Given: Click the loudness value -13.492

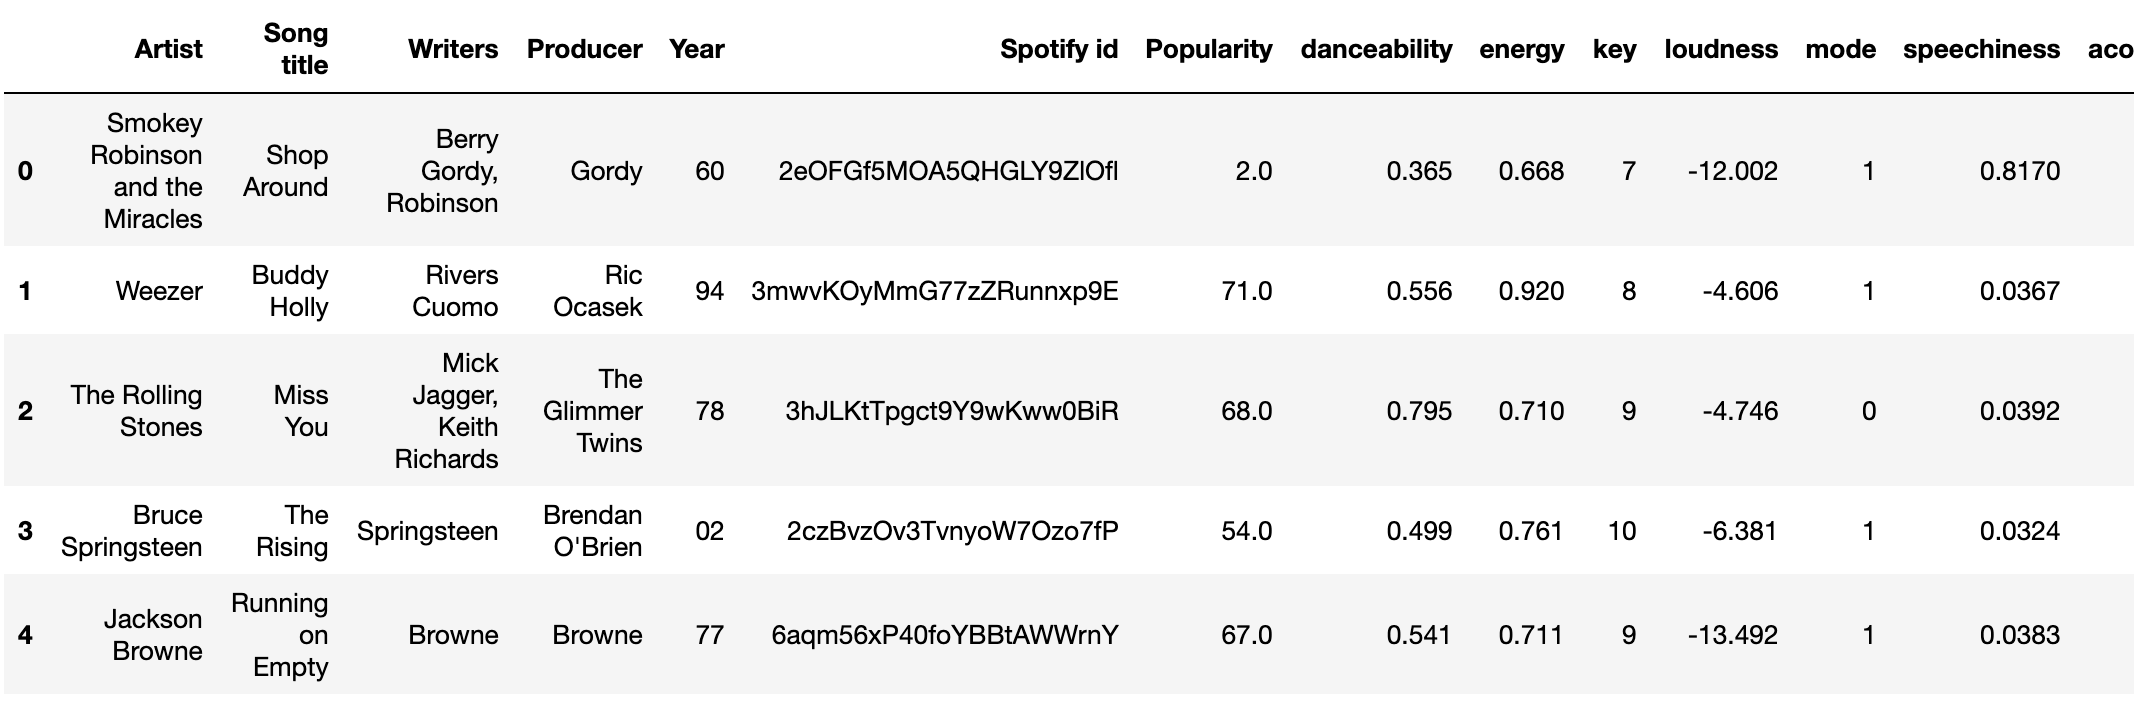Looking at the screenshot, I should 1732,635.
